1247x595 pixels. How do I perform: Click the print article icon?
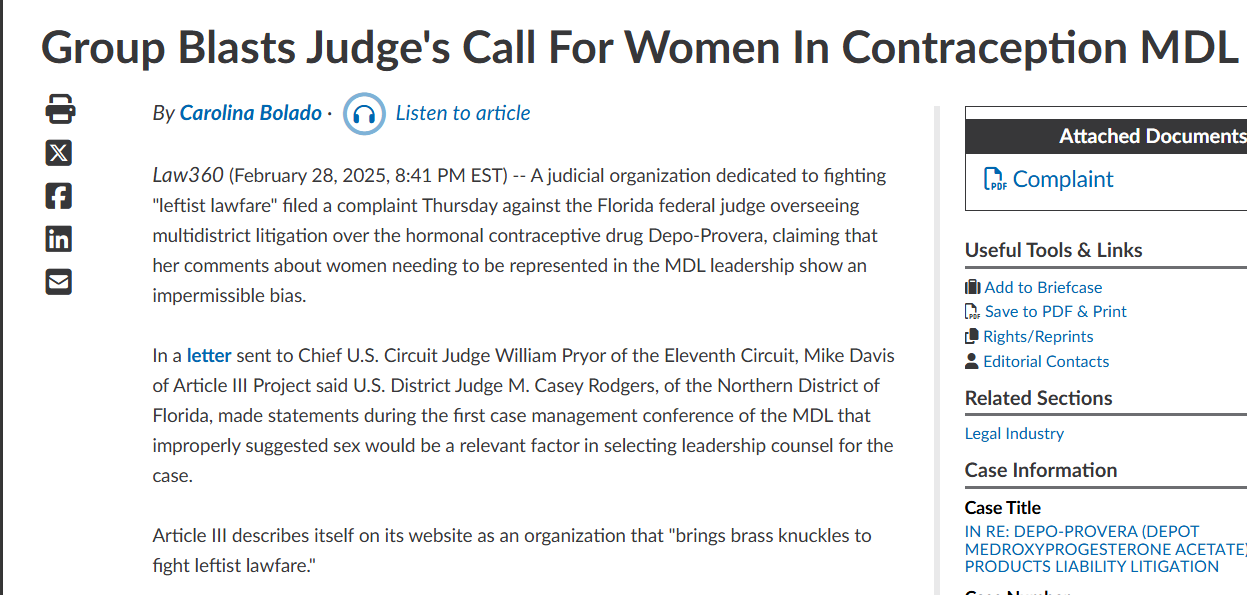[60, 108]
